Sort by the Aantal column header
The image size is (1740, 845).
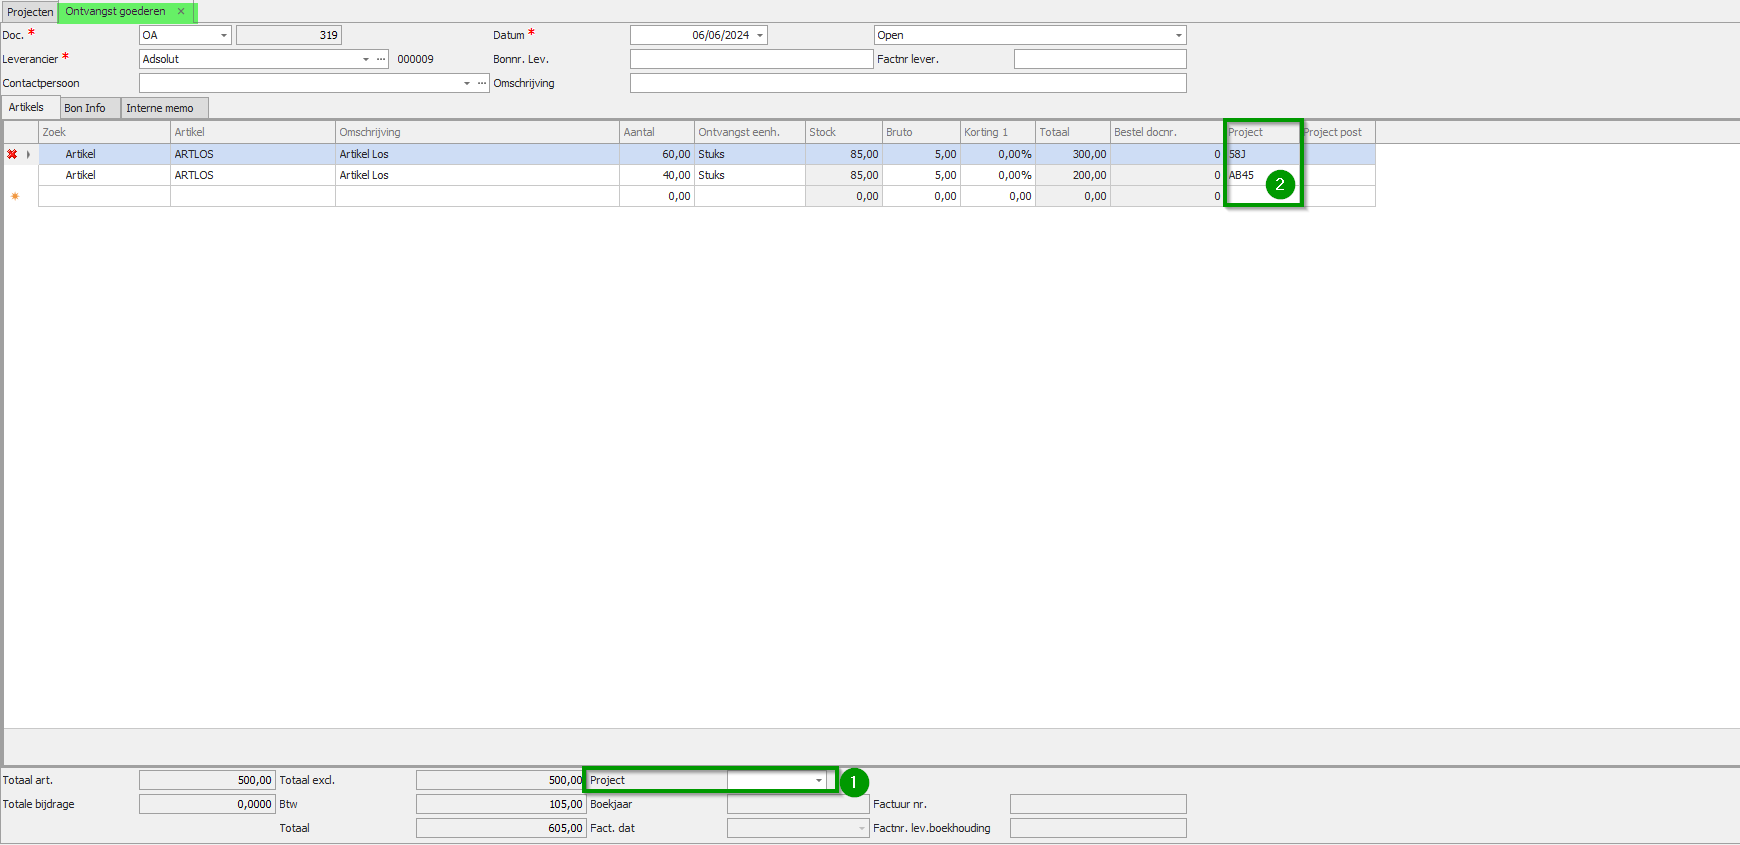[x=656, y=132]
